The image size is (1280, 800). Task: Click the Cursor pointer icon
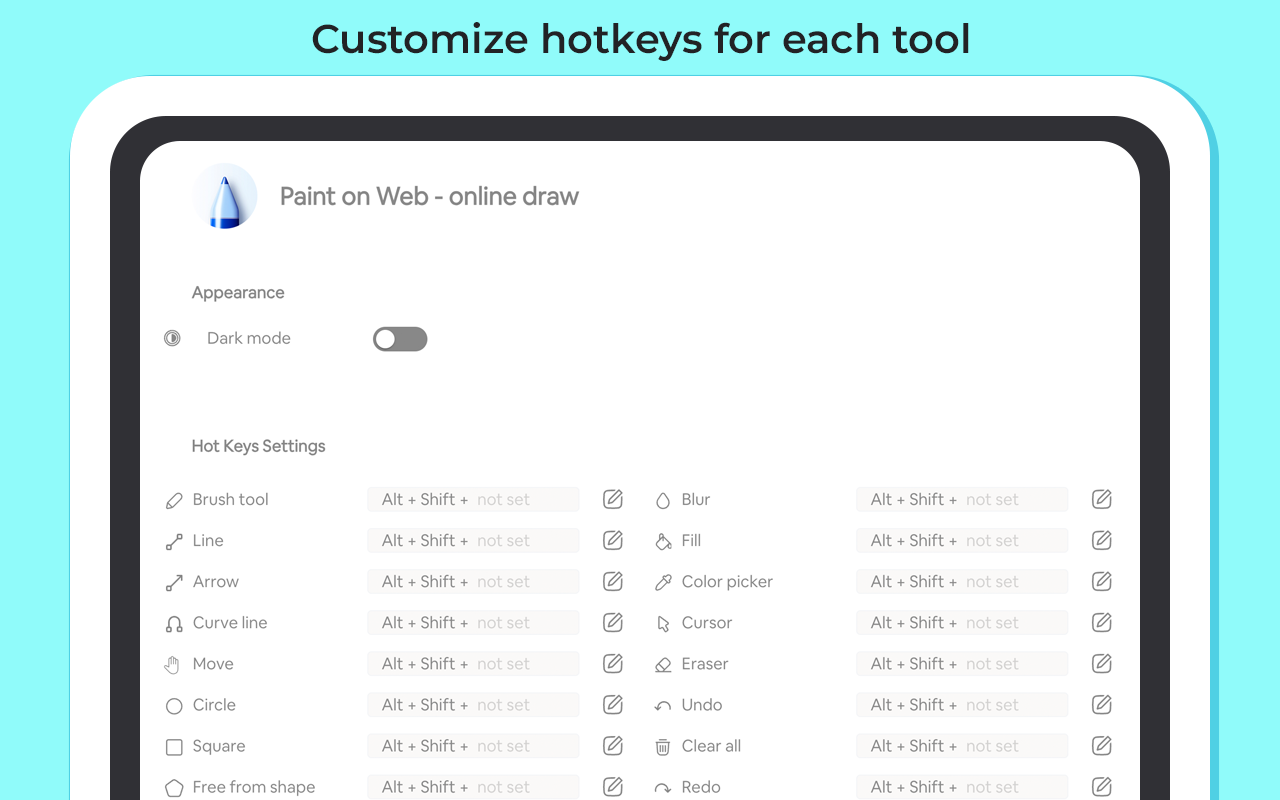663,623
